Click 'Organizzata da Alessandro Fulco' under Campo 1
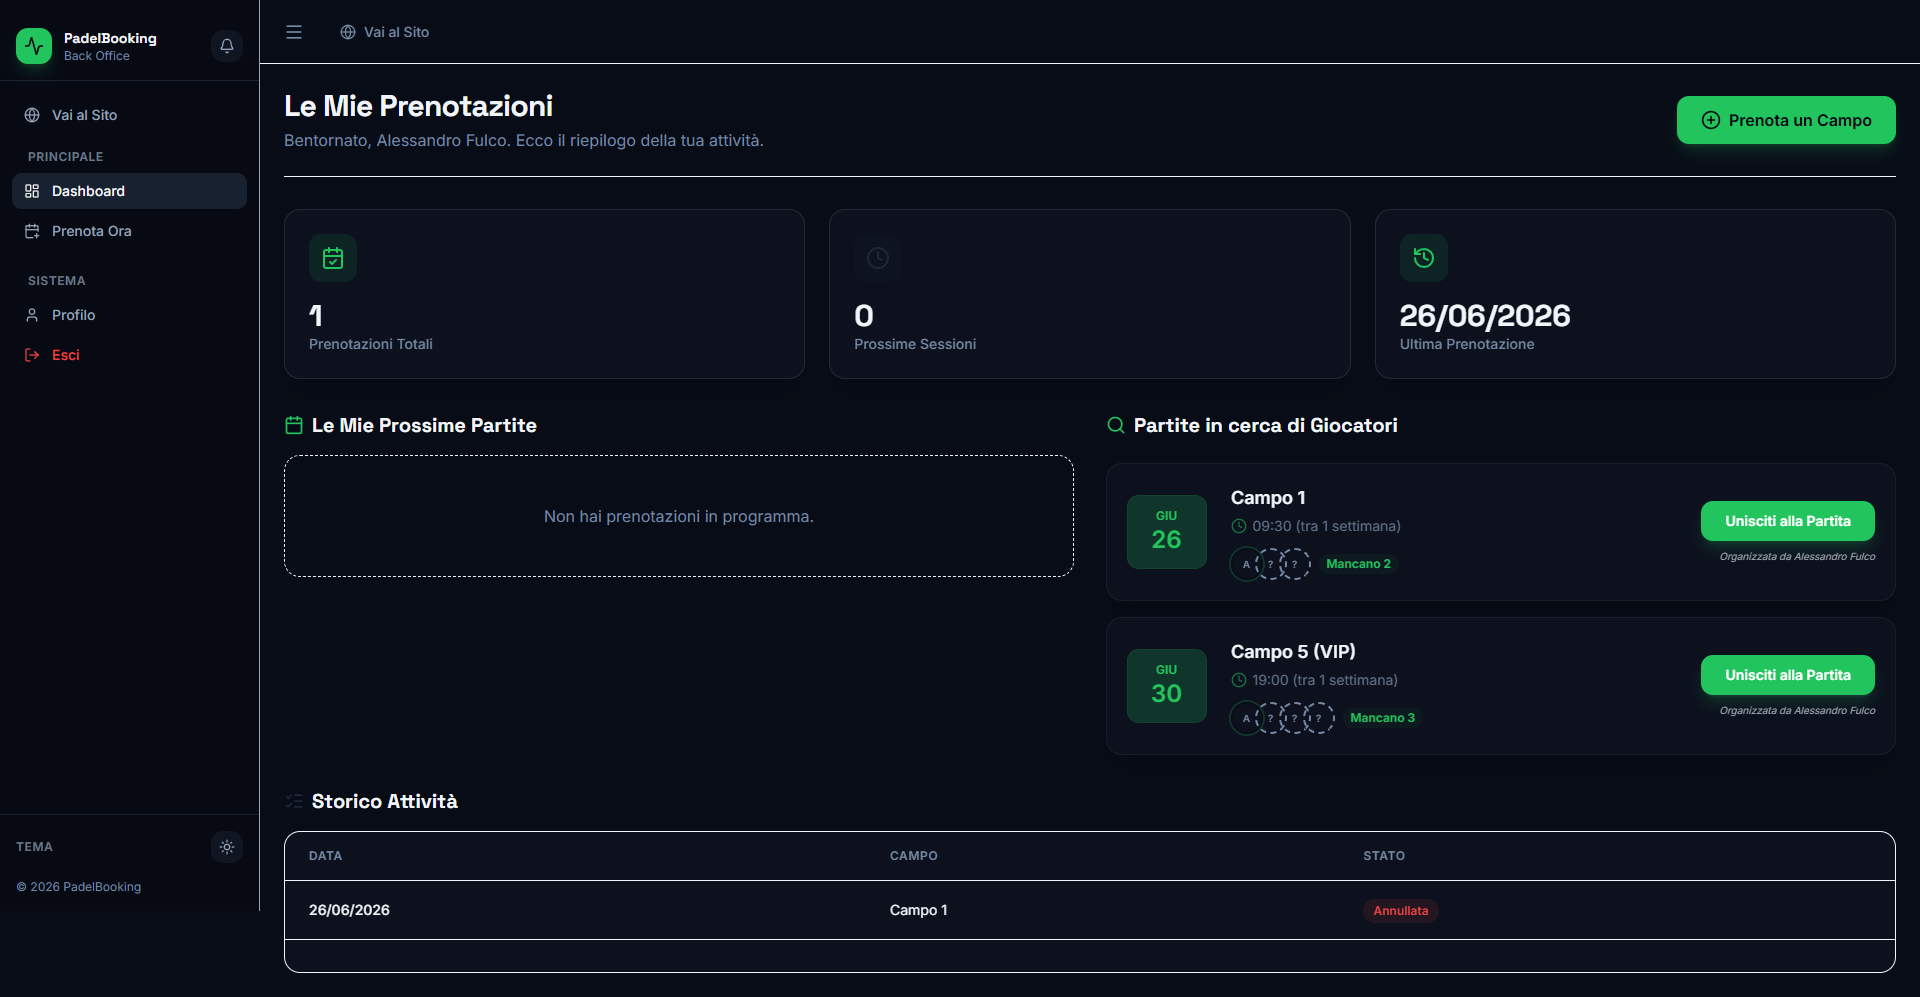 point(1797,557)
